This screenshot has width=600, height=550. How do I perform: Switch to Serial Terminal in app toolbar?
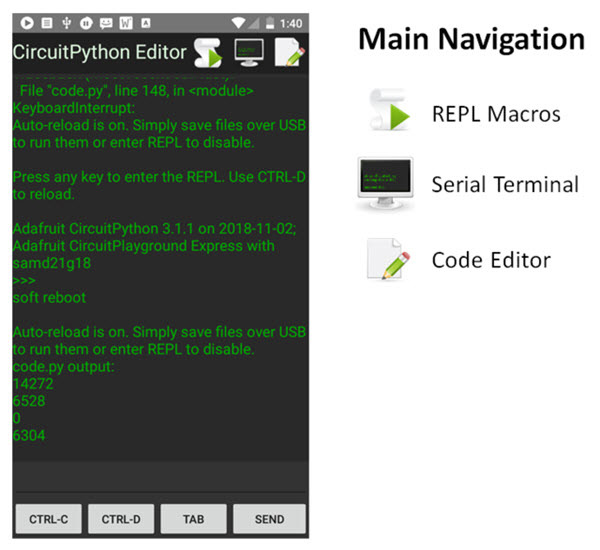(249, 52)
